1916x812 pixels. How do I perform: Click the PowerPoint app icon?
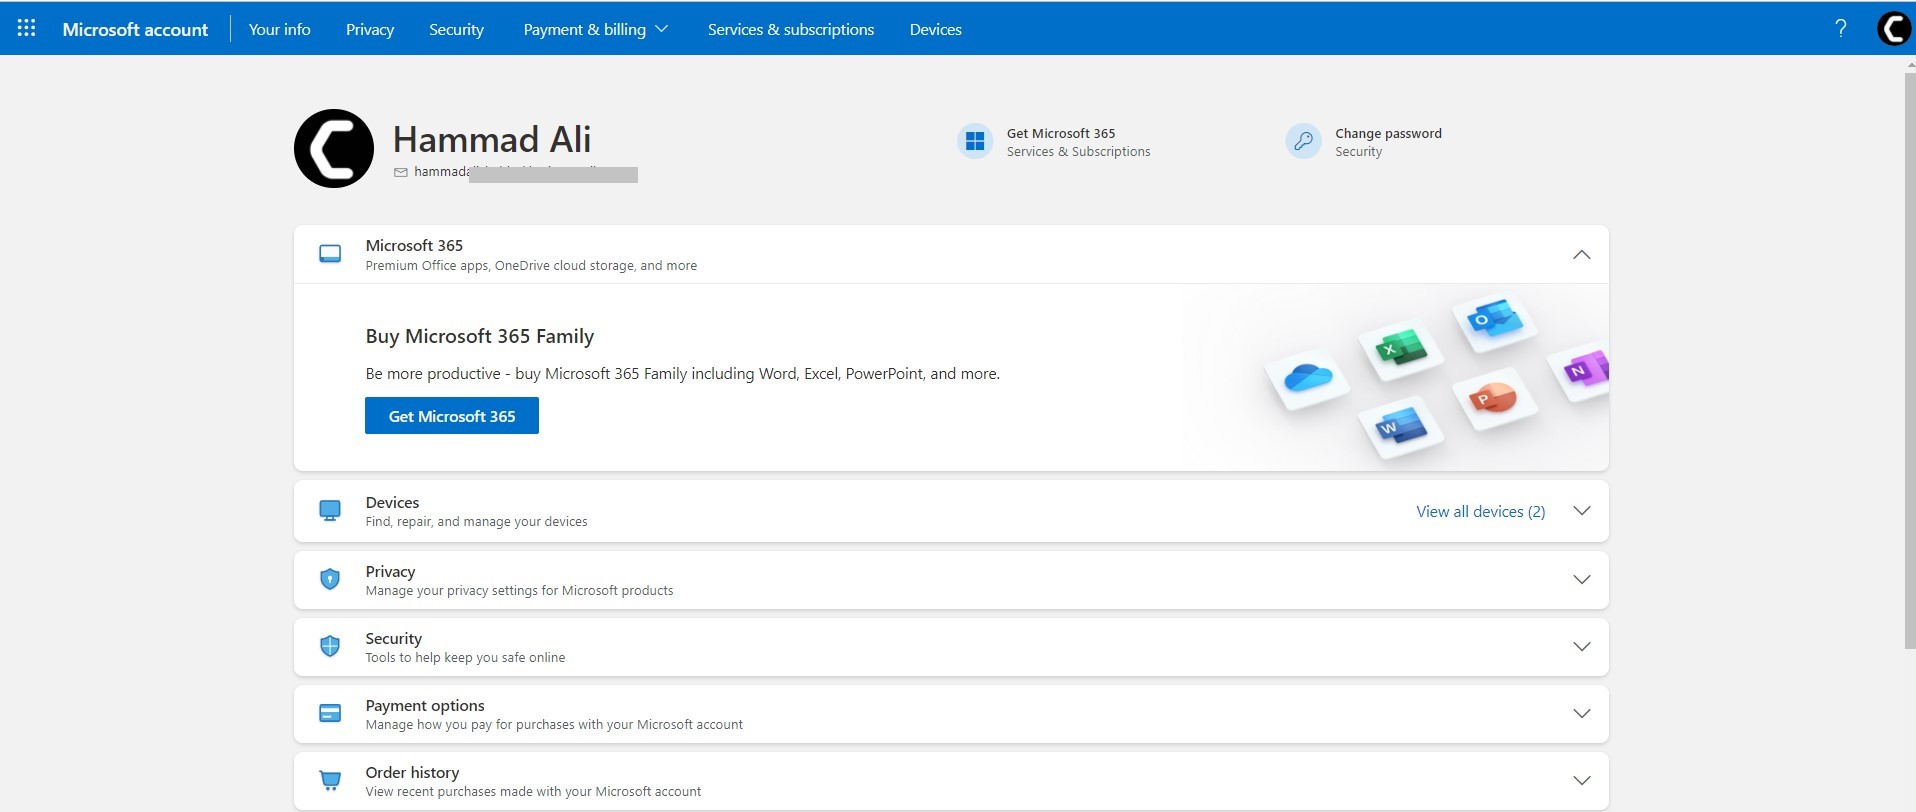point(1493,398)
